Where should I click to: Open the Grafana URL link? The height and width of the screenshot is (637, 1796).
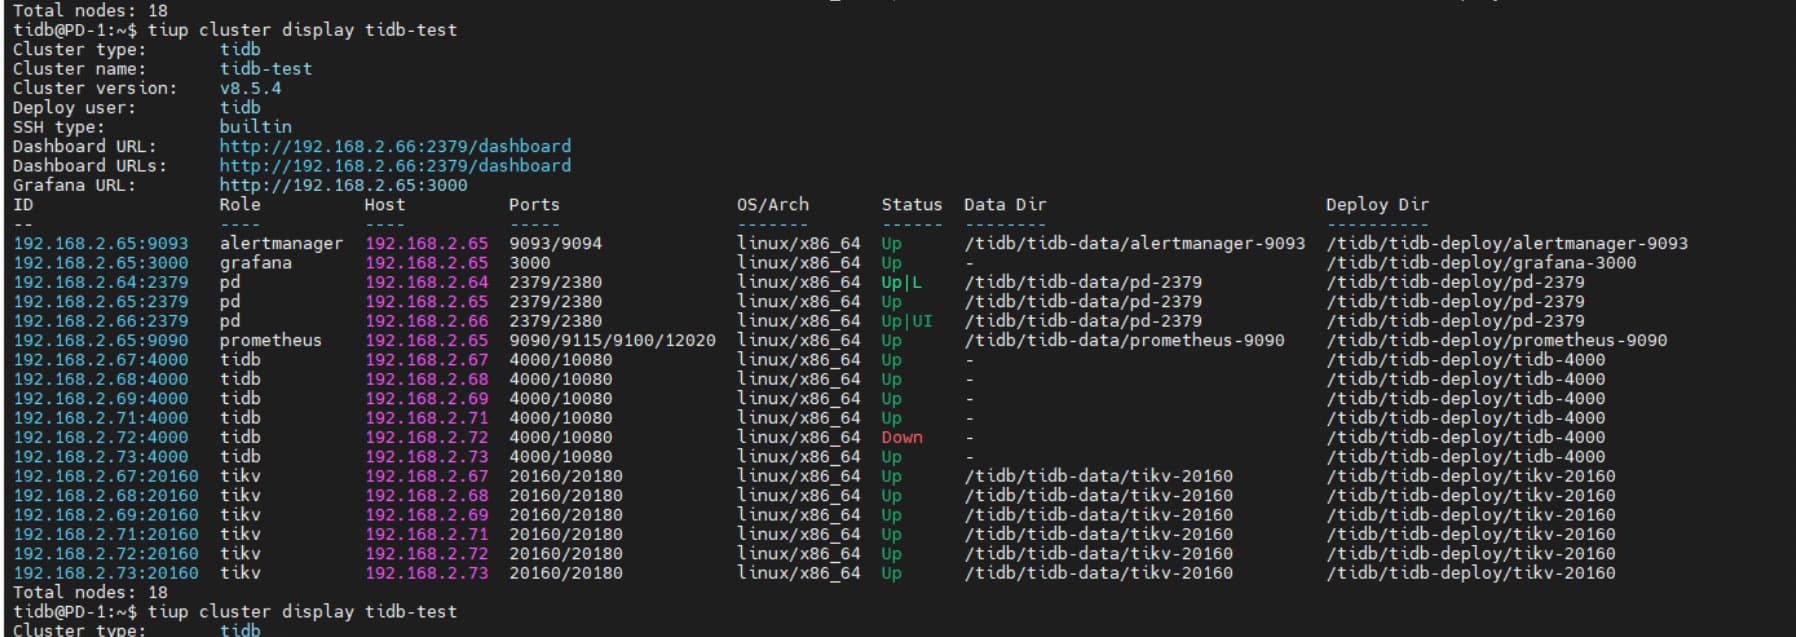click(343, 185)
